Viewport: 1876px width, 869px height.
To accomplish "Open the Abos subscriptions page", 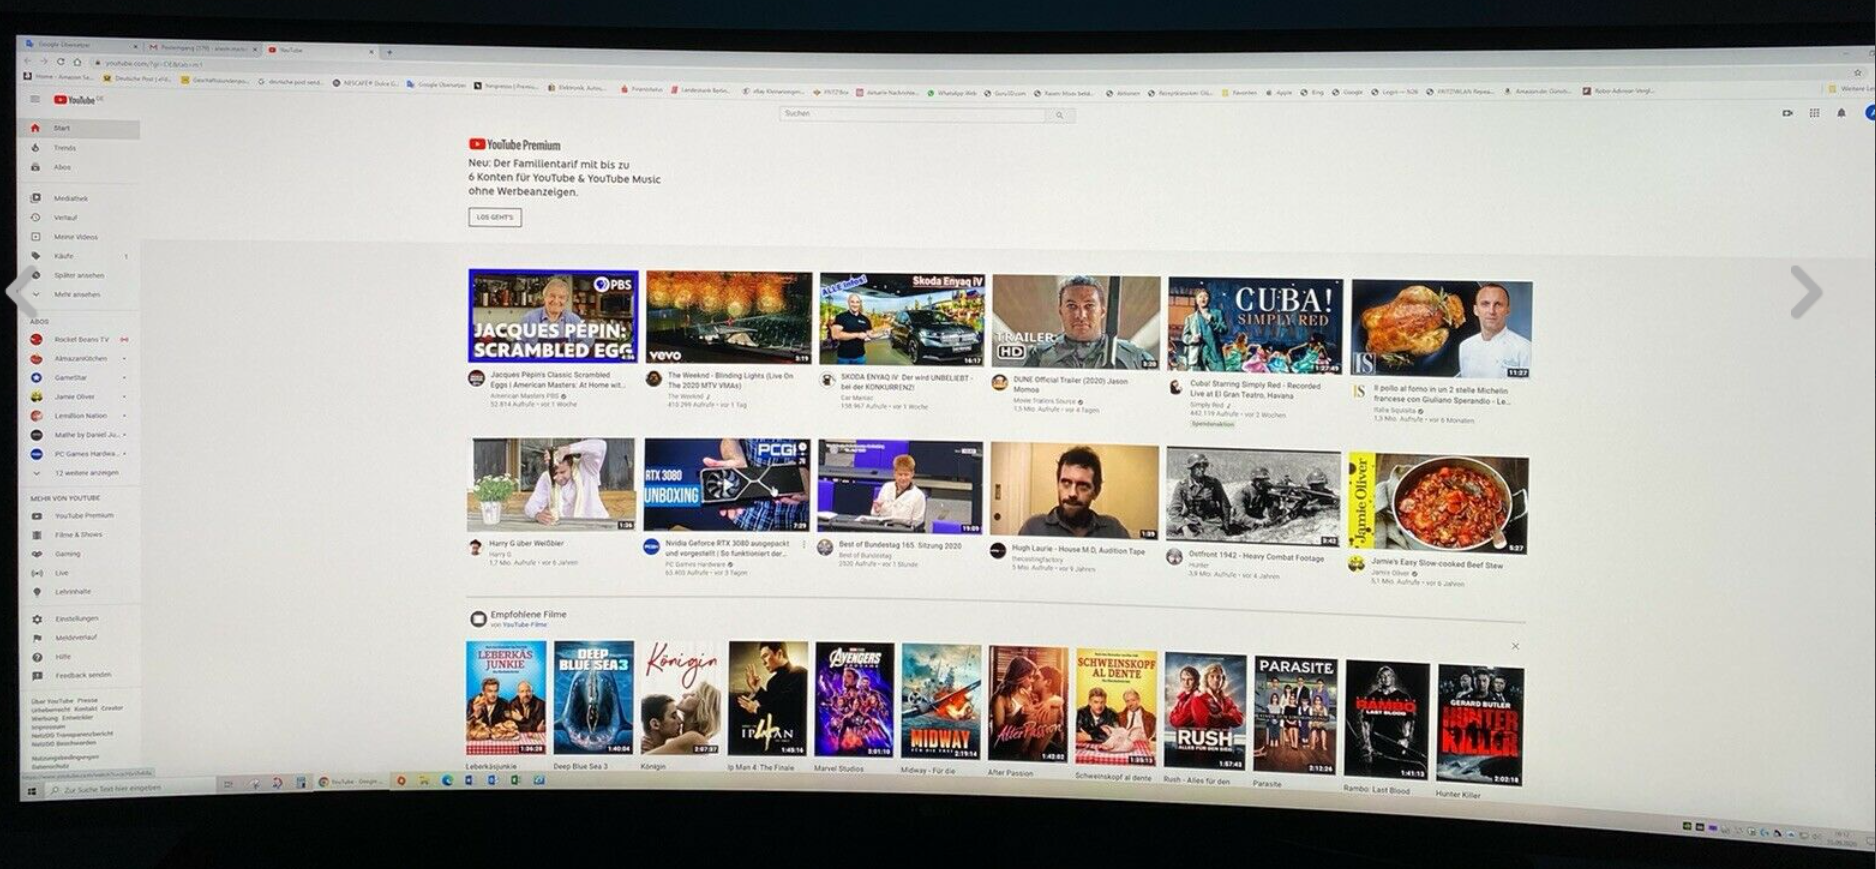I will [x=79, y=167].
